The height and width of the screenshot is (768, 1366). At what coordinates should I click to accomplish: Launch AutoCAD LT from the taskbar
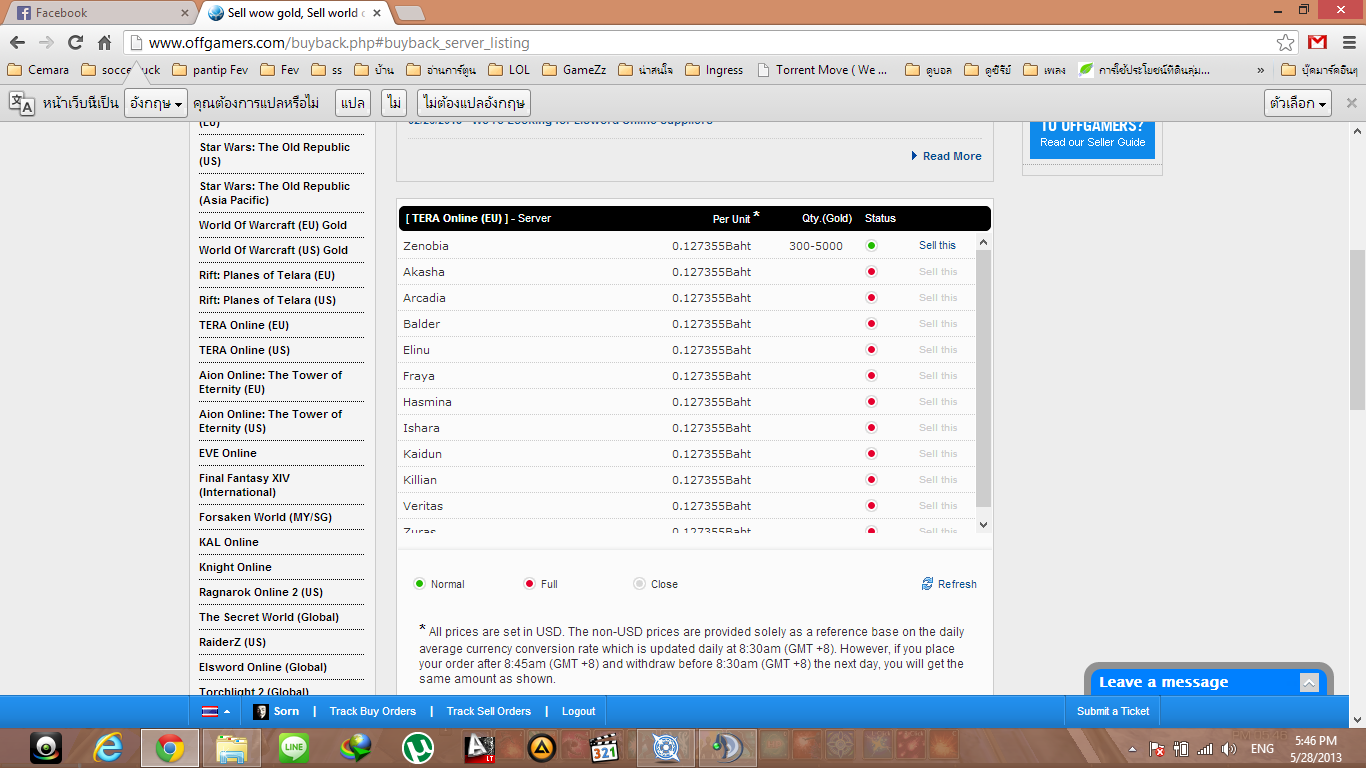click(480, 747)
